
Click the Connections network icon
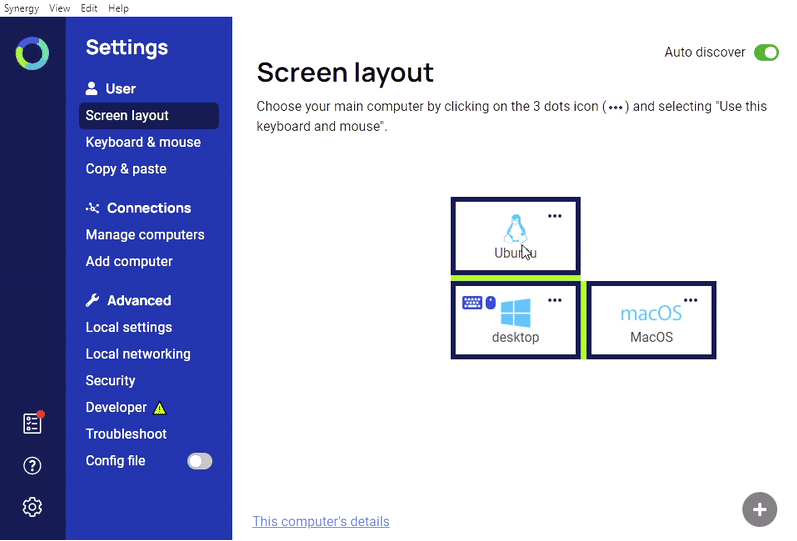(93, 207)
